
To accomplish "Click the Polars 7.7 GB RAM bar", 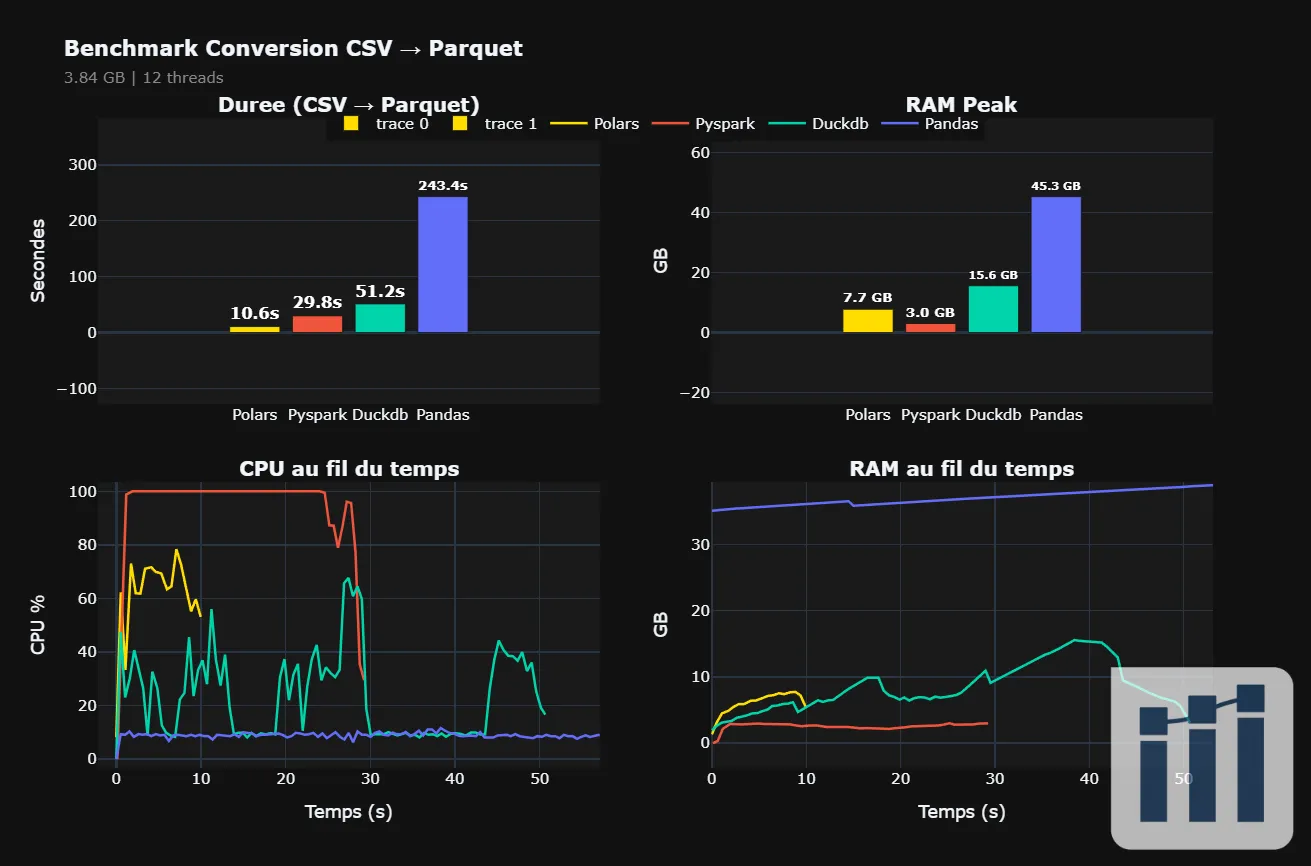I will click(868, 321).
